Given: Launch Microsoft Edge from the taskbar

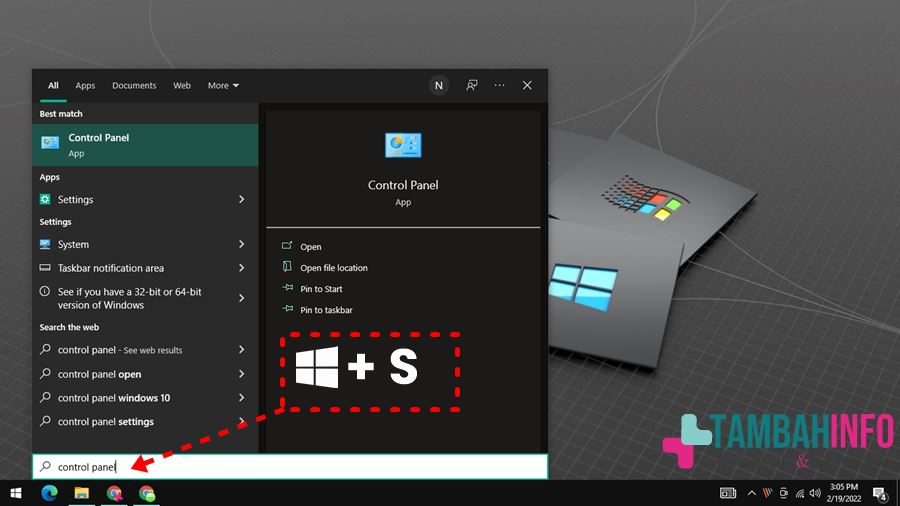Looking at the screenshot, I should click(49, 493).
